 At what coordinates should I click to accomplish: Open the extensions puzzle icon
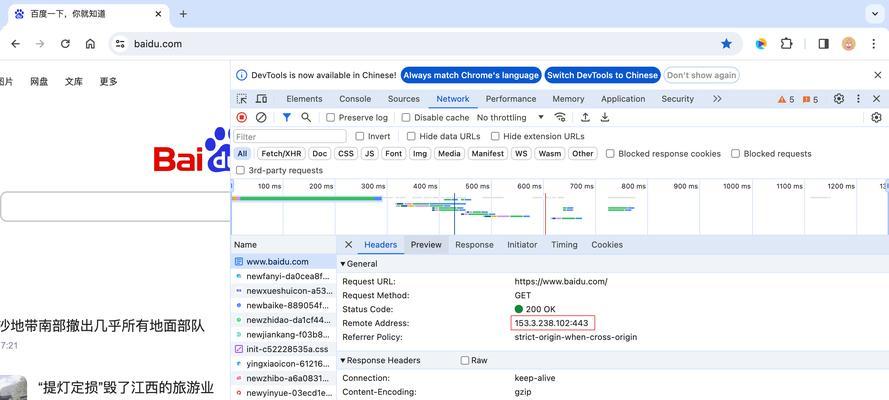[786, 44]
